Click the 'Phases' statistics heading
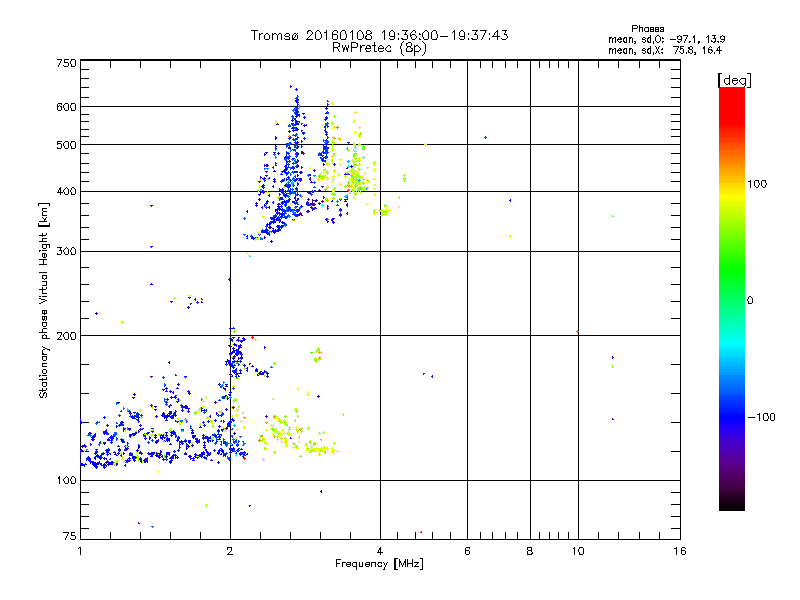Viewport: 800px width, 600px height. coord(647,29)
